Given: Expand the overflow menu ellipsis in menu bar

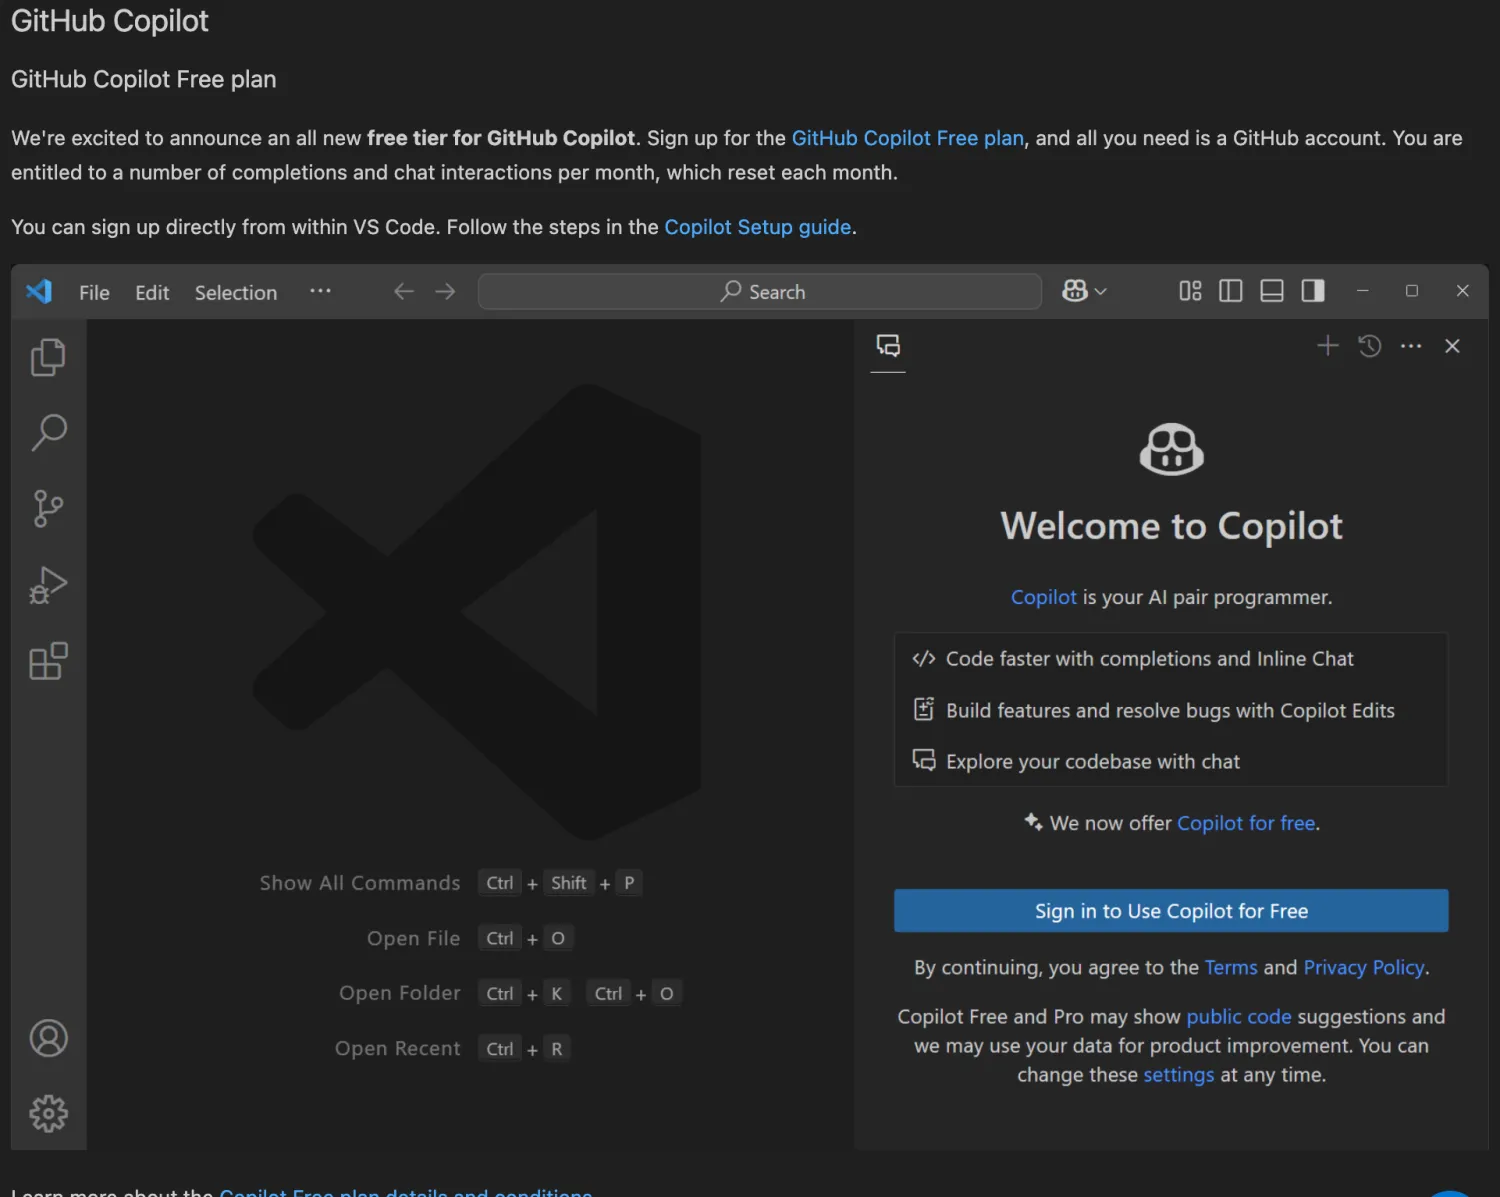Looking at the screenshot, I should [320, 291].
